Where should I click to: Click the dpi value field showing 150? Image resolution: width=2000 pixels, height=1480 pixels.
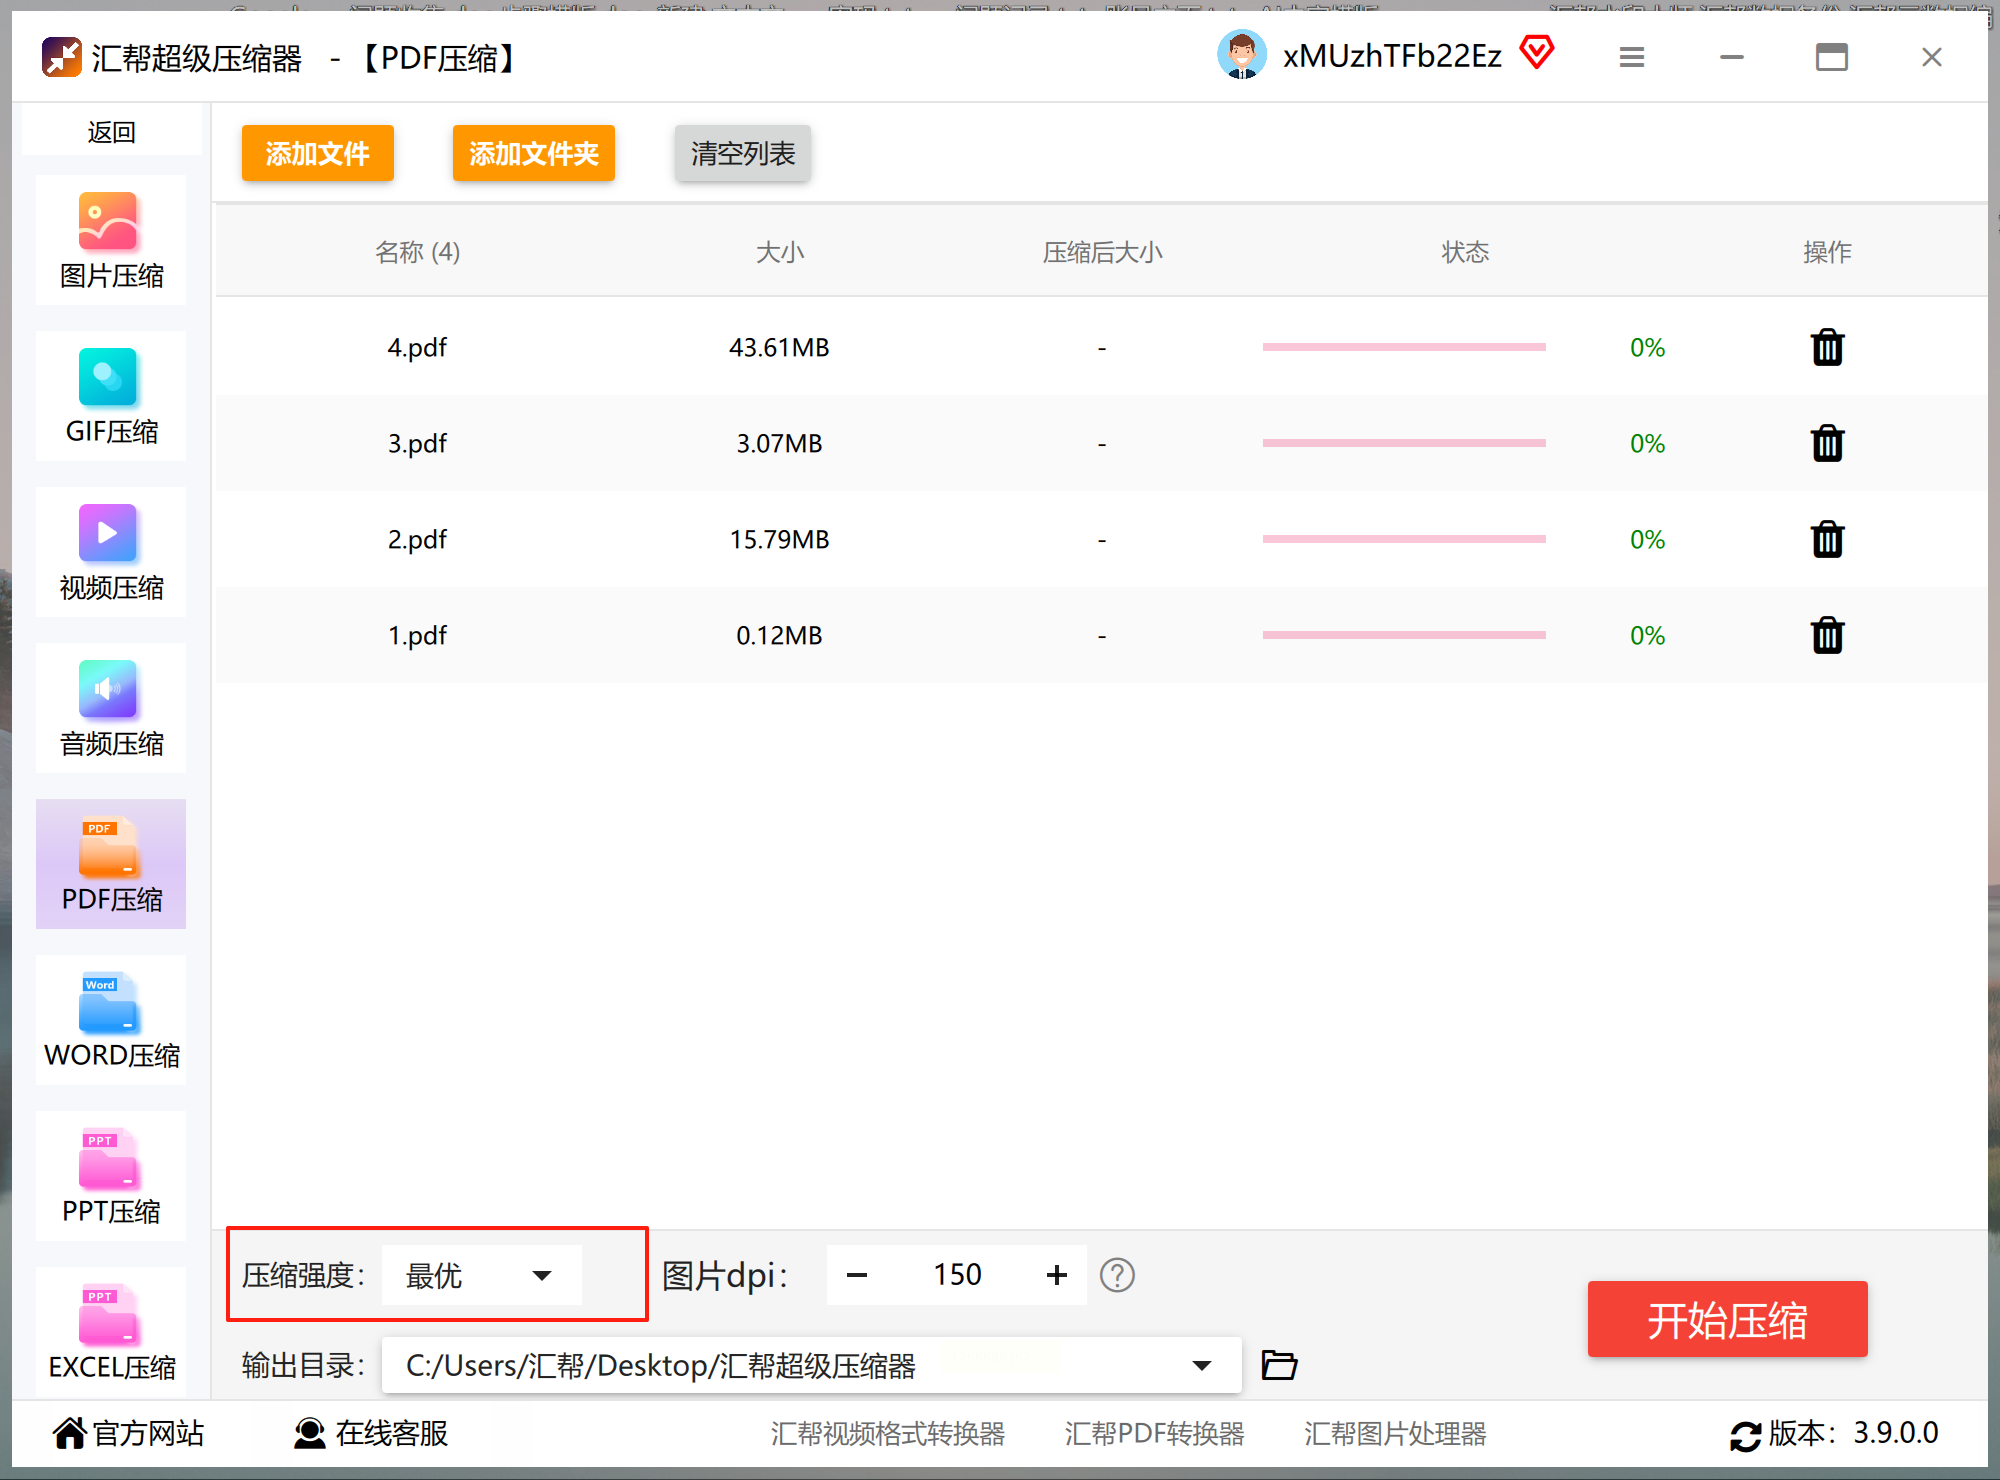point(957,1275)
